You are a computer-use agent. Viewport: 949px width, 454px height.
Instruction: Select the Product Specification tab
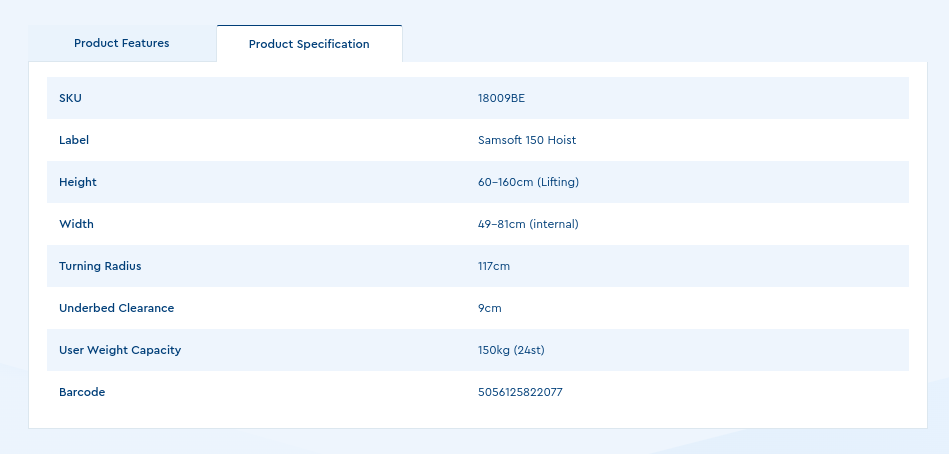309,44
